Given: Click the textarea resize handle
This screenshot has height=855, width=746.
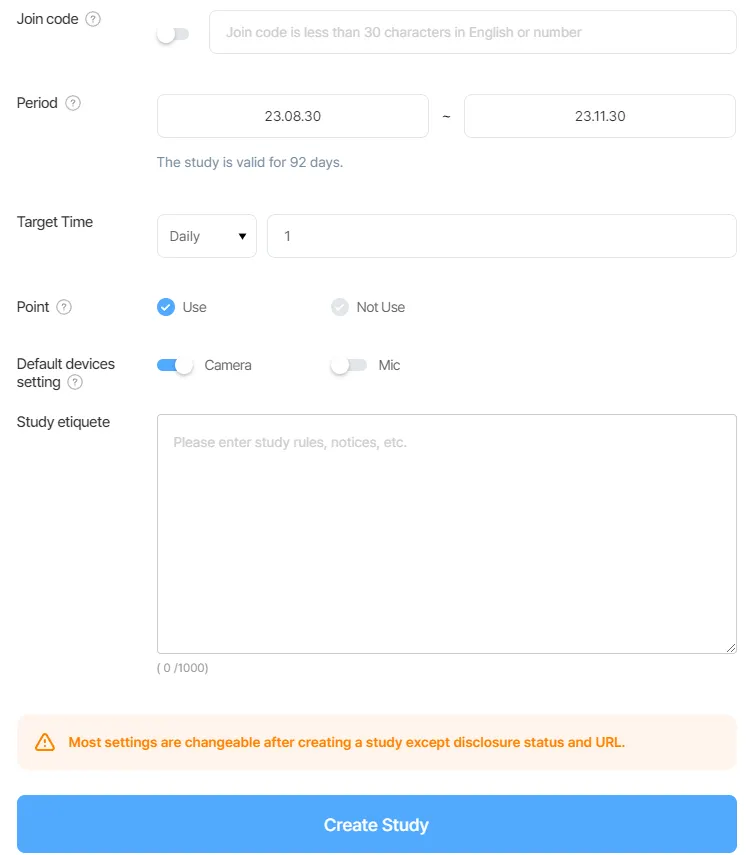Looking at the screenshot, I should pyautogui.click(x=731, y=648).
